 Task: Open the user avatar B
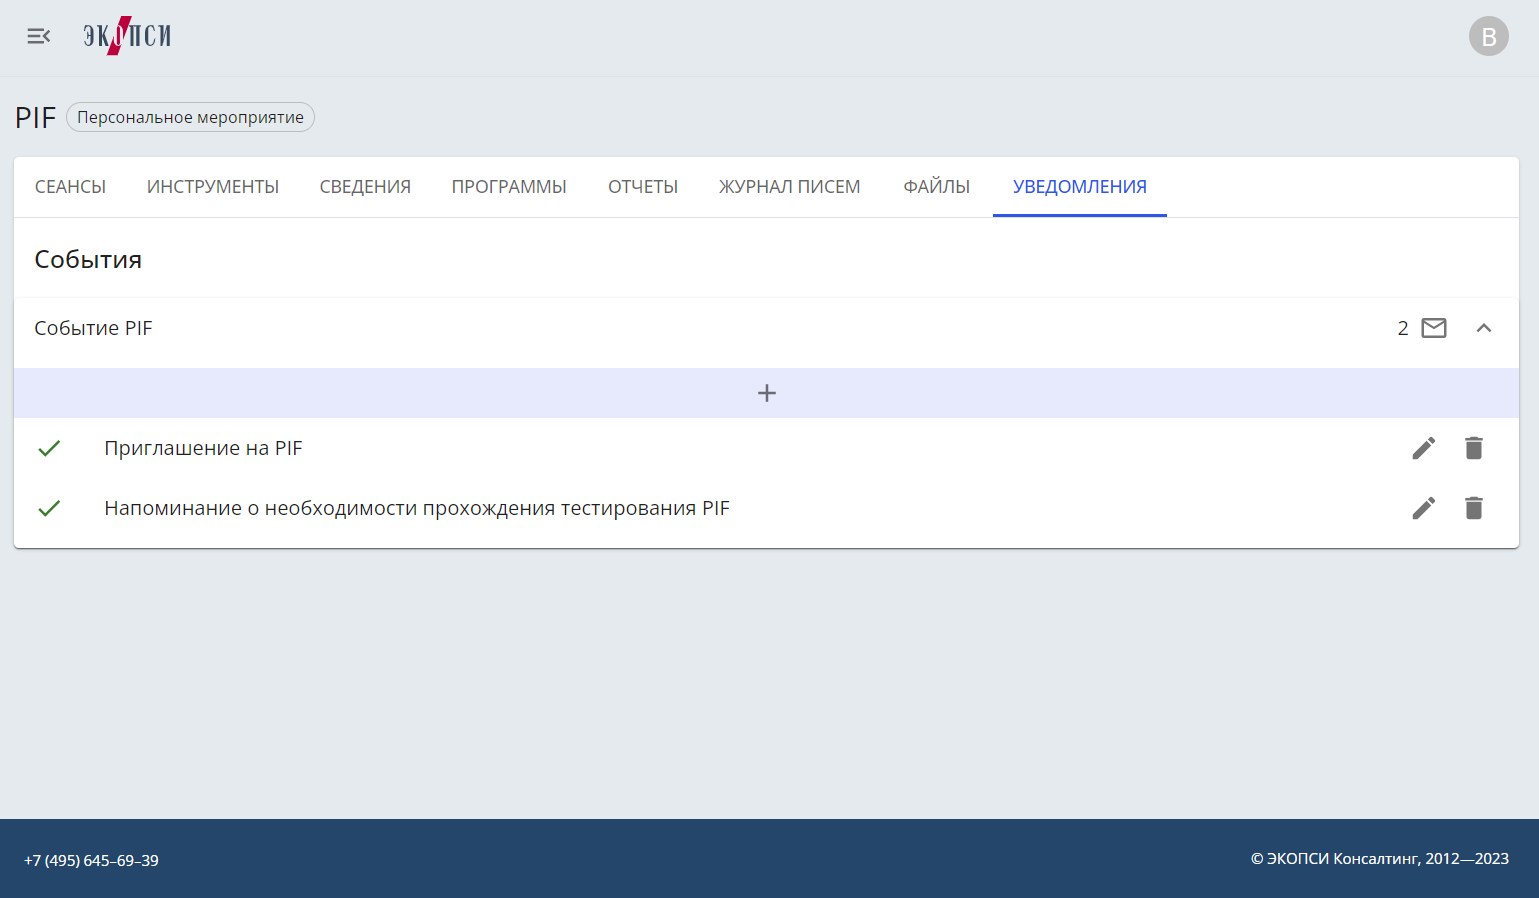coord(1488,37)
